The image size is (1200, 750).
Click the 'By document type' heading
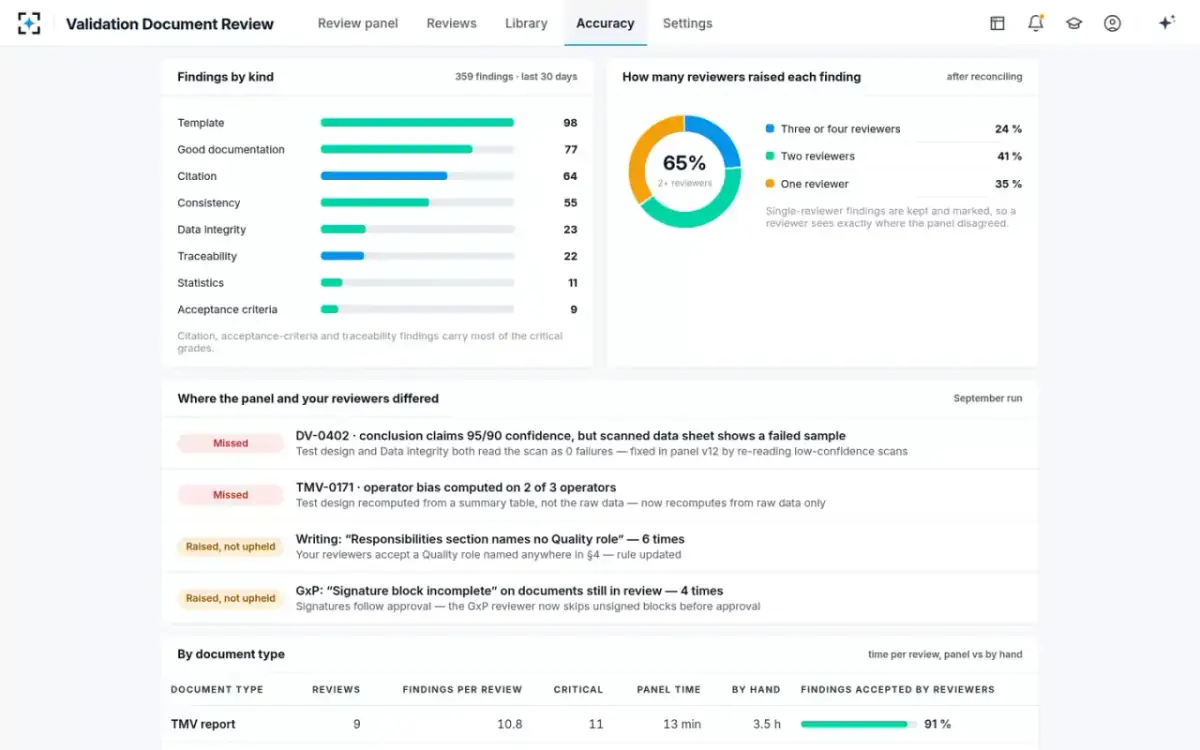pyautogui.click(x=231, y=654)
